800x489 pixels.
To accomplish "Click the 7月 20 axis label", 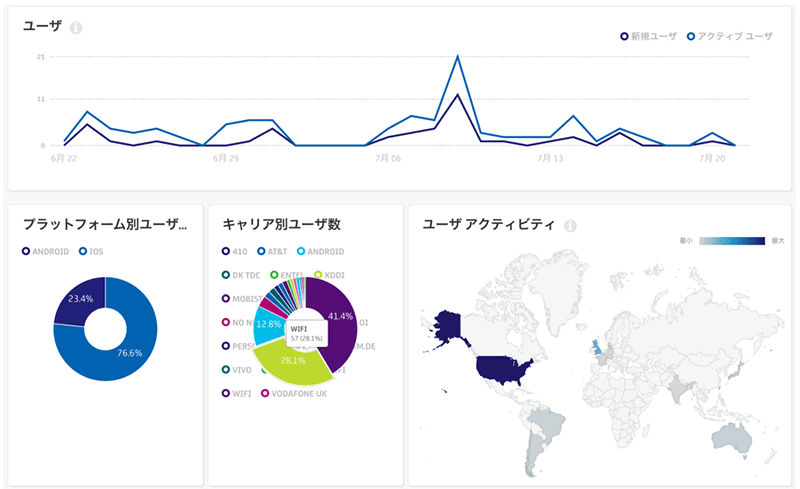I will (x=712, y=158).
